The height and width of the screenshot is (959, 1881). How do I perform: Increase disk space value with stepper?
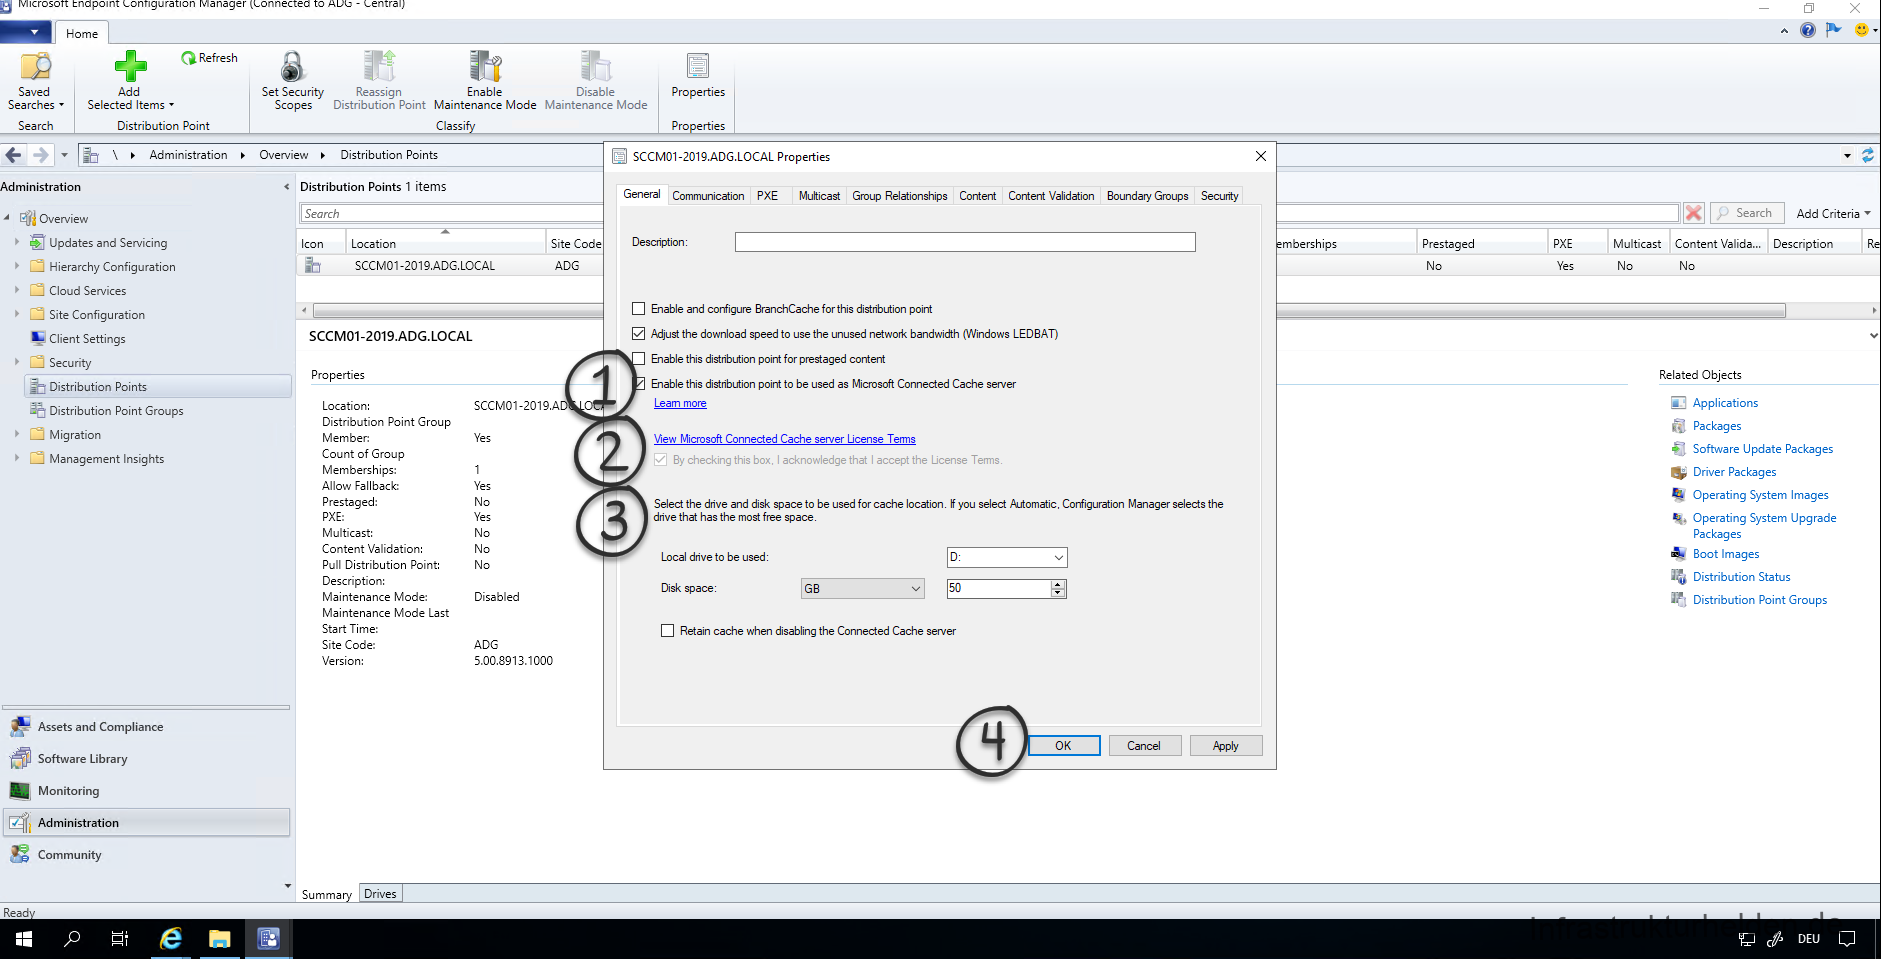(x=1058, y=584)
